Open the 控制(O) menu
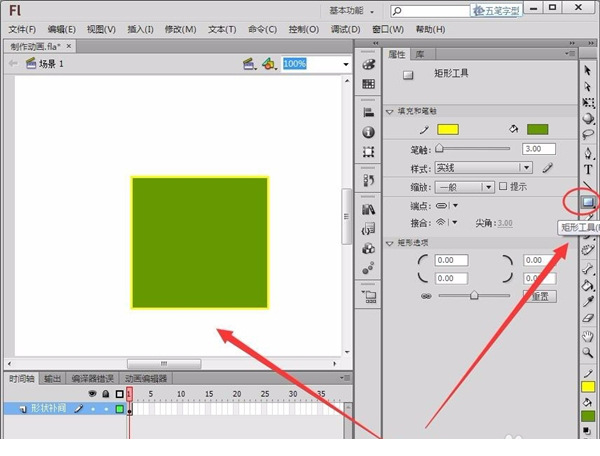The height and width of the screenshot is (456, 600). (303, 29)
